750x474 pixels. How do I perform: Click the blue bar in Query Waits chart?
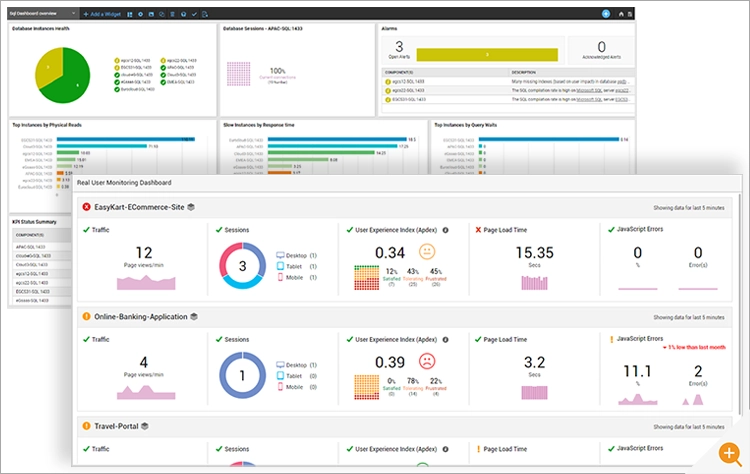549,139
